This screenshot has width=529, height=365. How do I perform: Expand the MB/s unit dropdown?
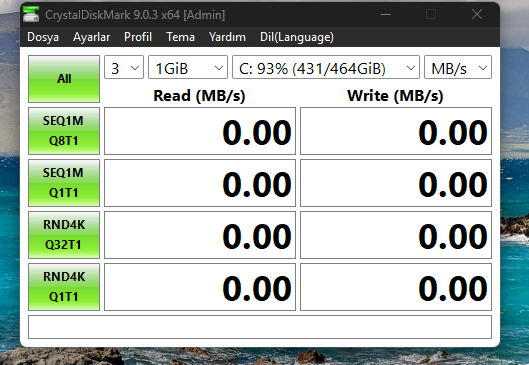(458, 67)
